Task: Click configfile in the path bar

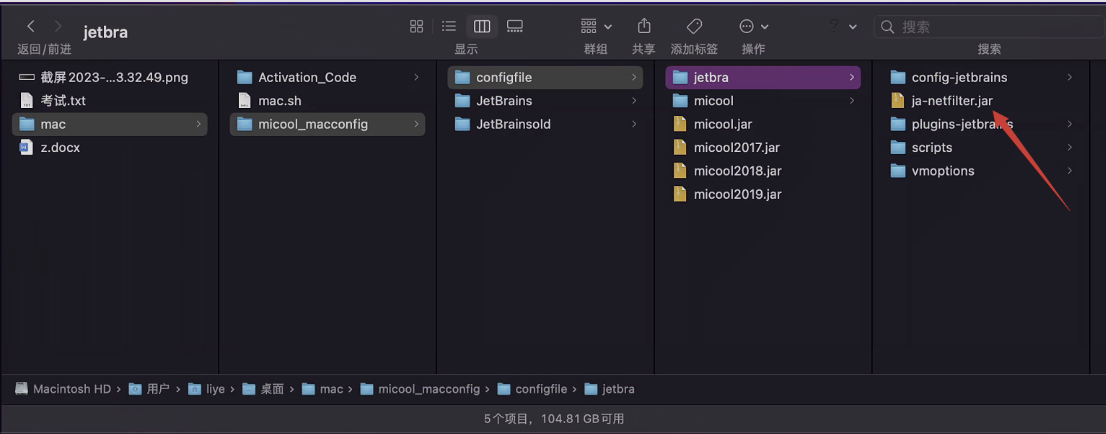Action: tap(540, 389)
